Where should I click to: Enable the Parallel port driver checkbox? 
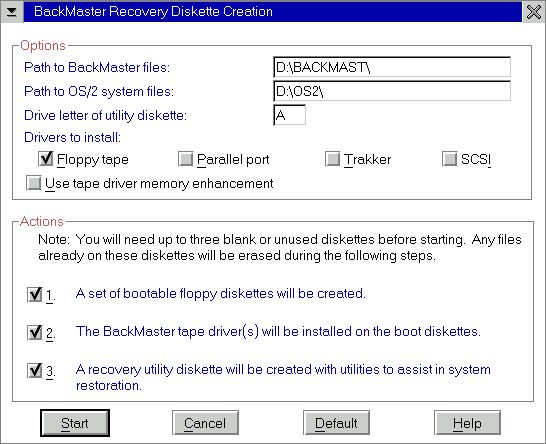point(186,159)
